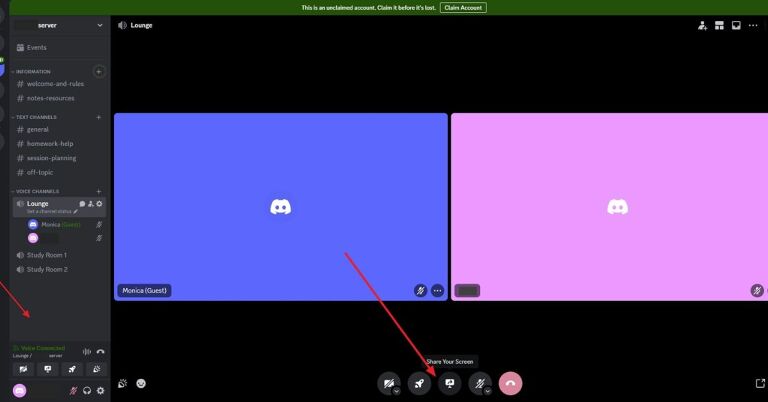The height and width of the screenshot is (402, 768).
Task: Set a channel status for Lounge
Action: click(x=52, y=212)
